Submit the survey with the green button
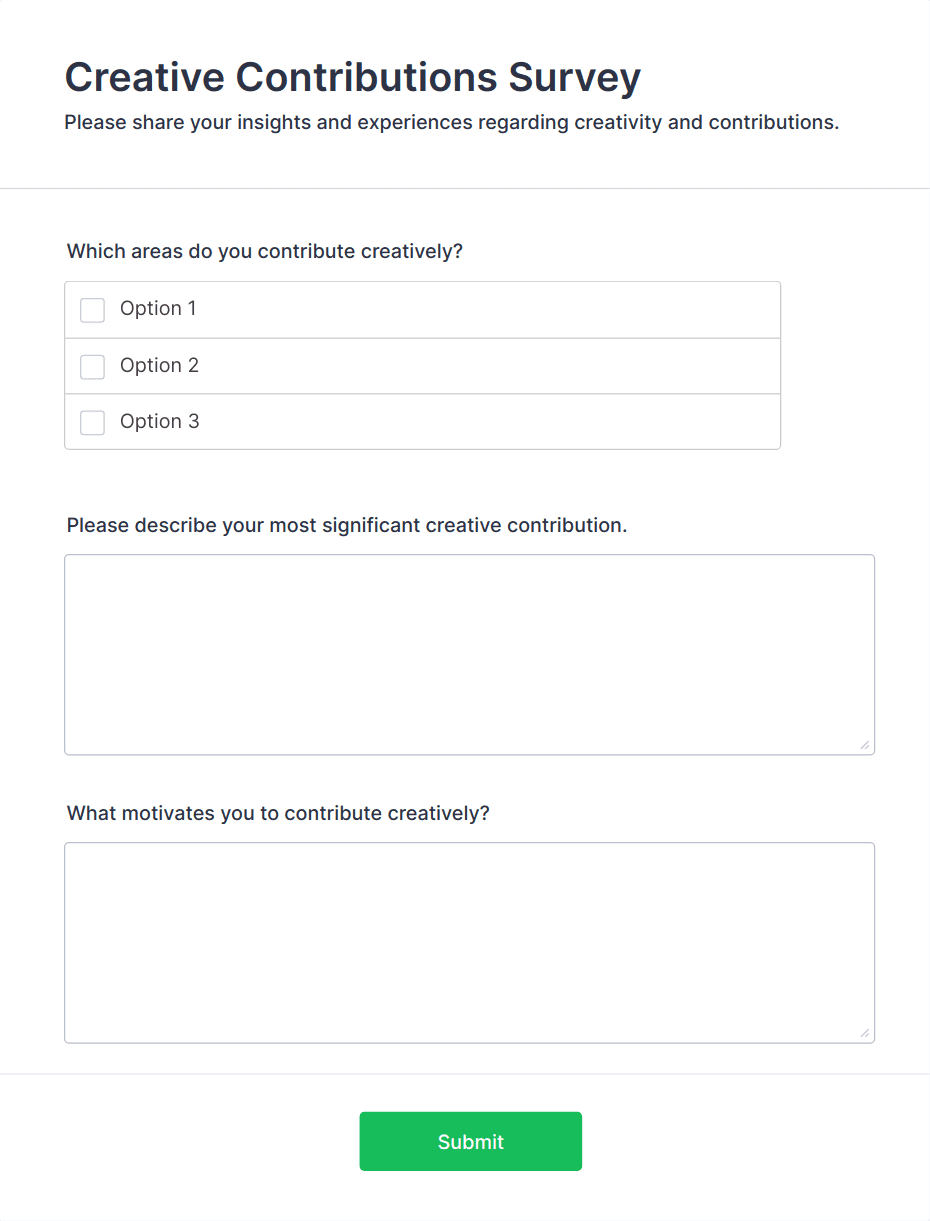Image resolution: width=930 pixels, height=1221 pixels. tap(470, 1141)
